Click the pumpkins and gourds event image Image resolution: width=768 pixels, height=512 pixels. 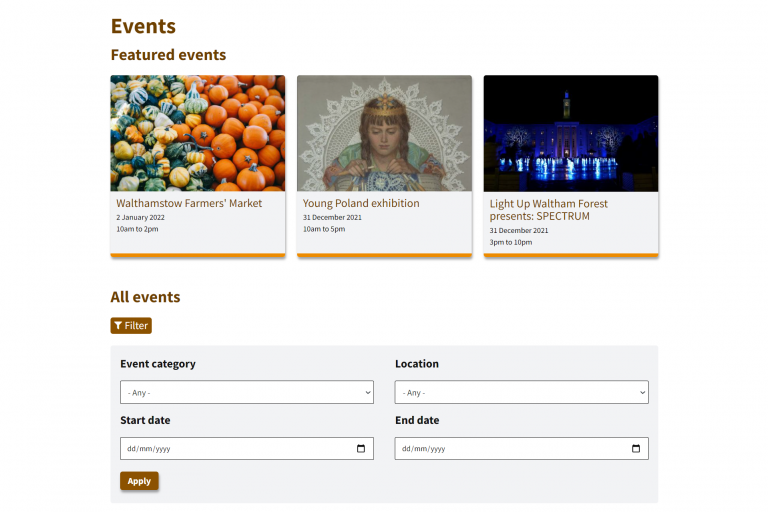pos(197,133)
